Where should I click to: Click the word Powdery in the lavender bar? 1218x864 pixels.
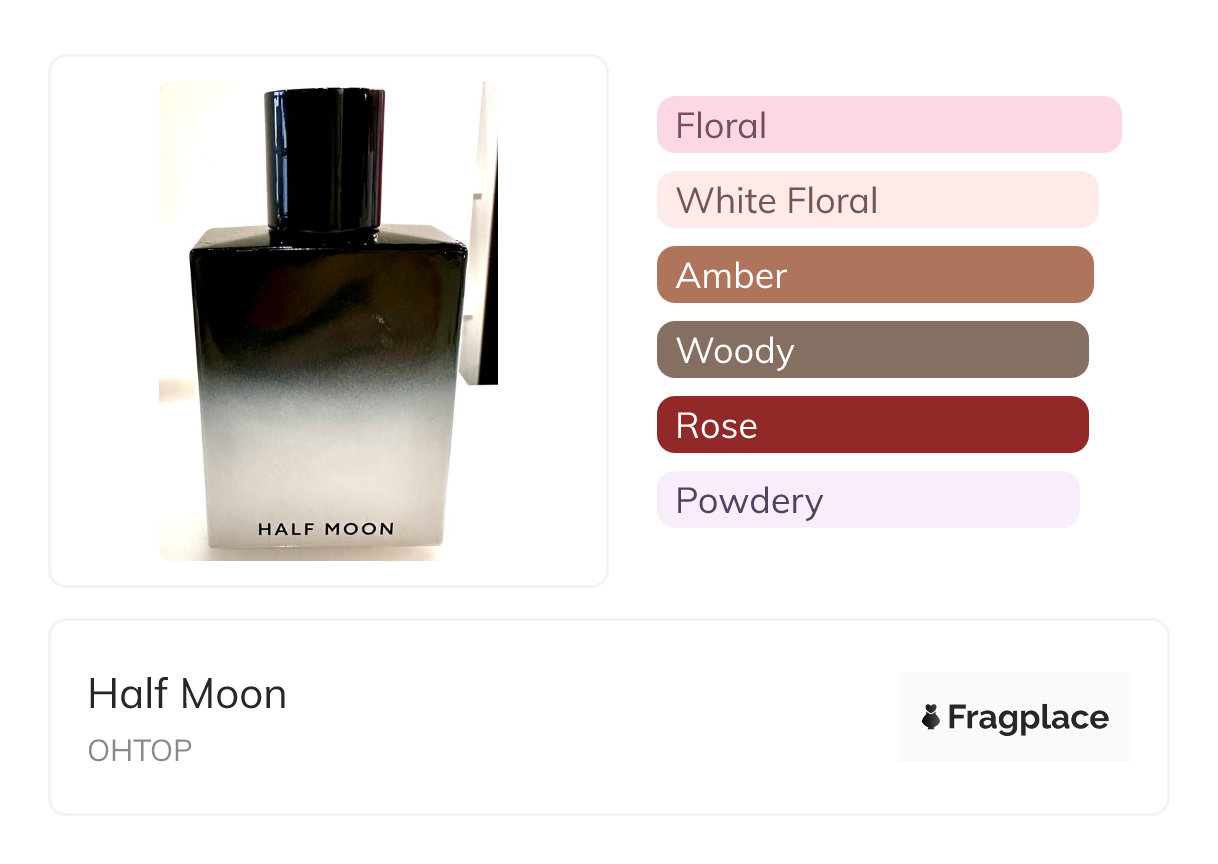pos(749,501)
